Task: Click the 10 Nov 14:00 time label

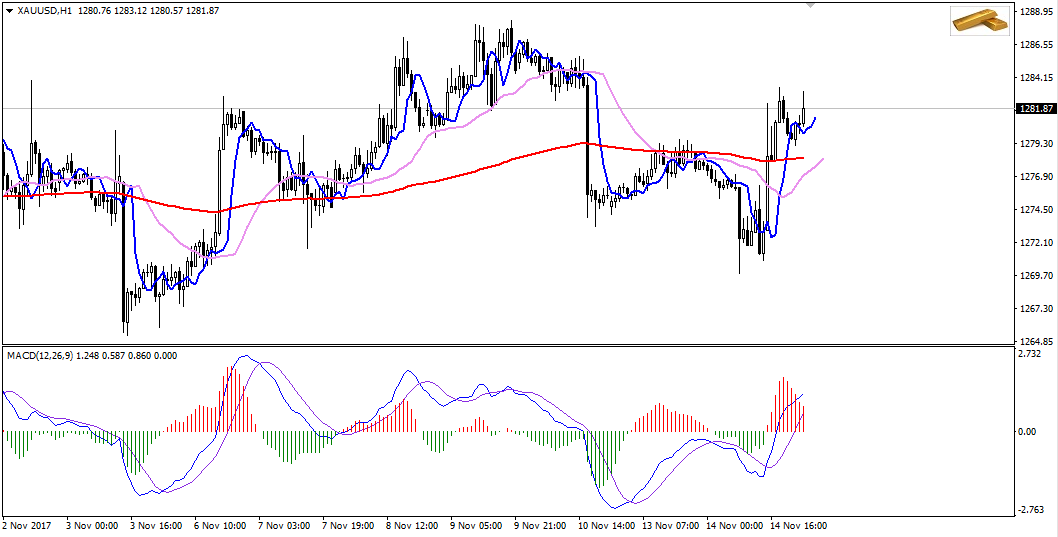Action: (607, 525)
